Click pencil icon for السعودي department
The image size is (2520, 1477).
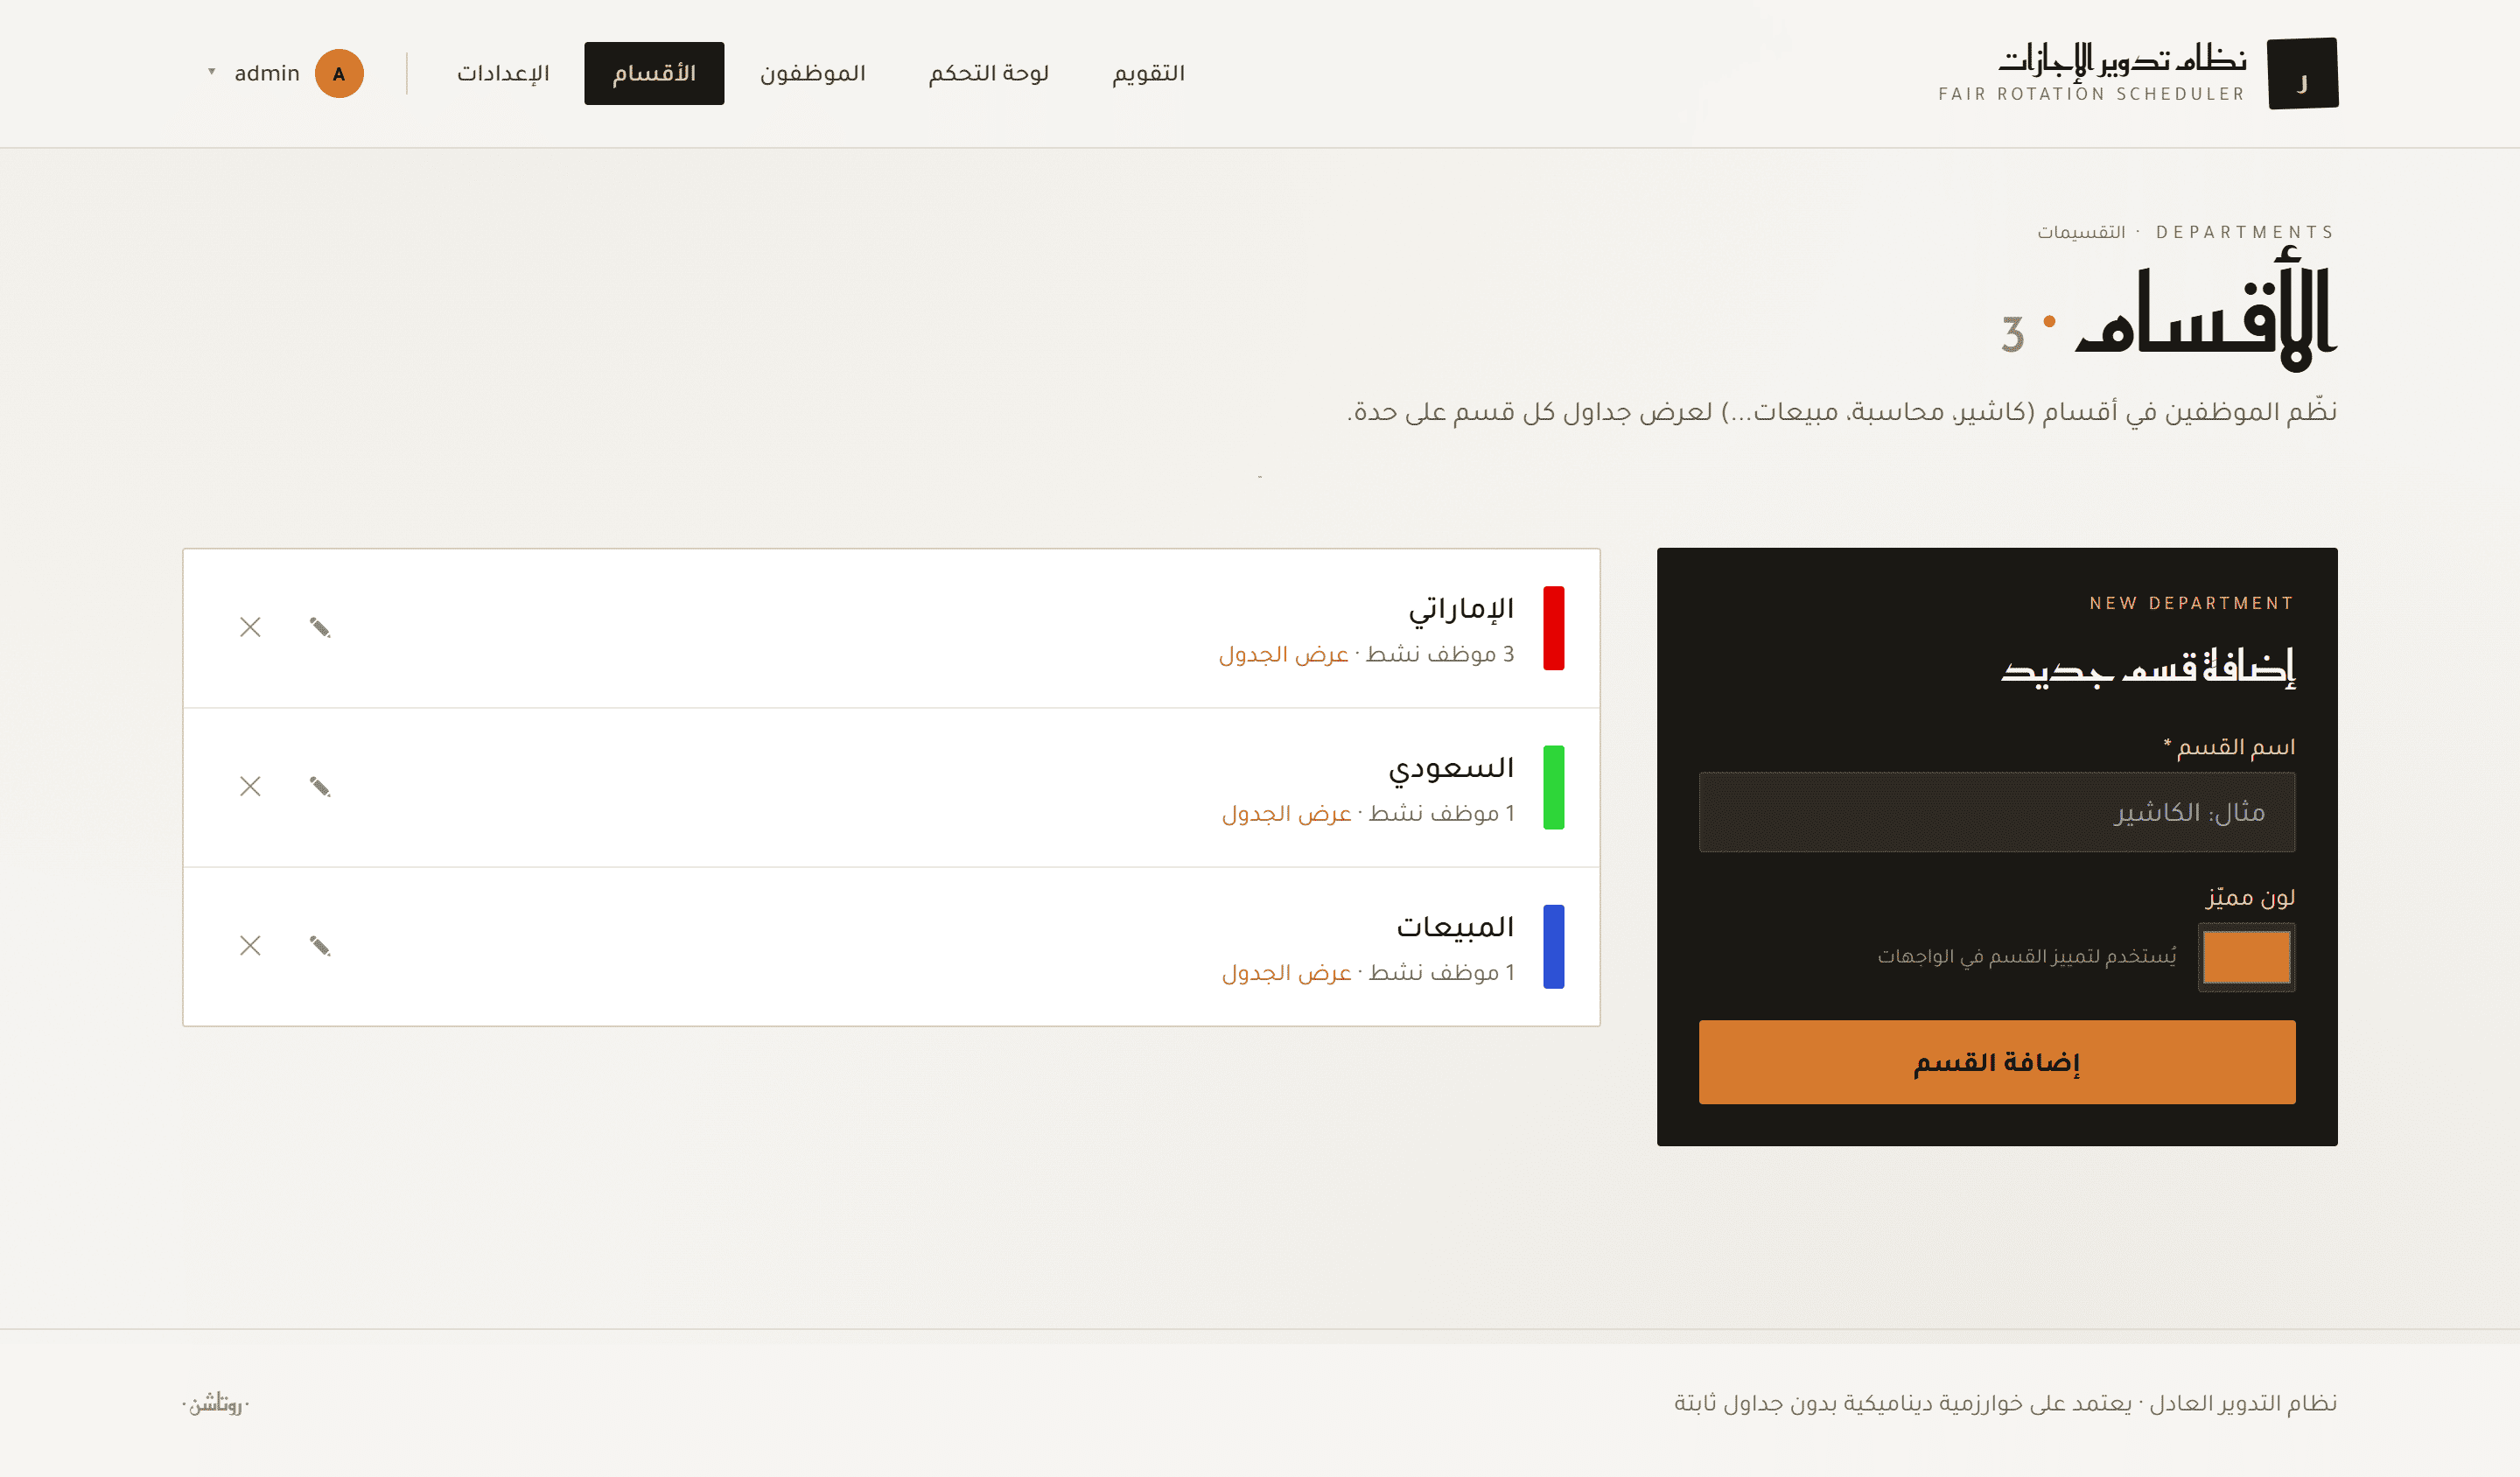click(x=320, y=786)
